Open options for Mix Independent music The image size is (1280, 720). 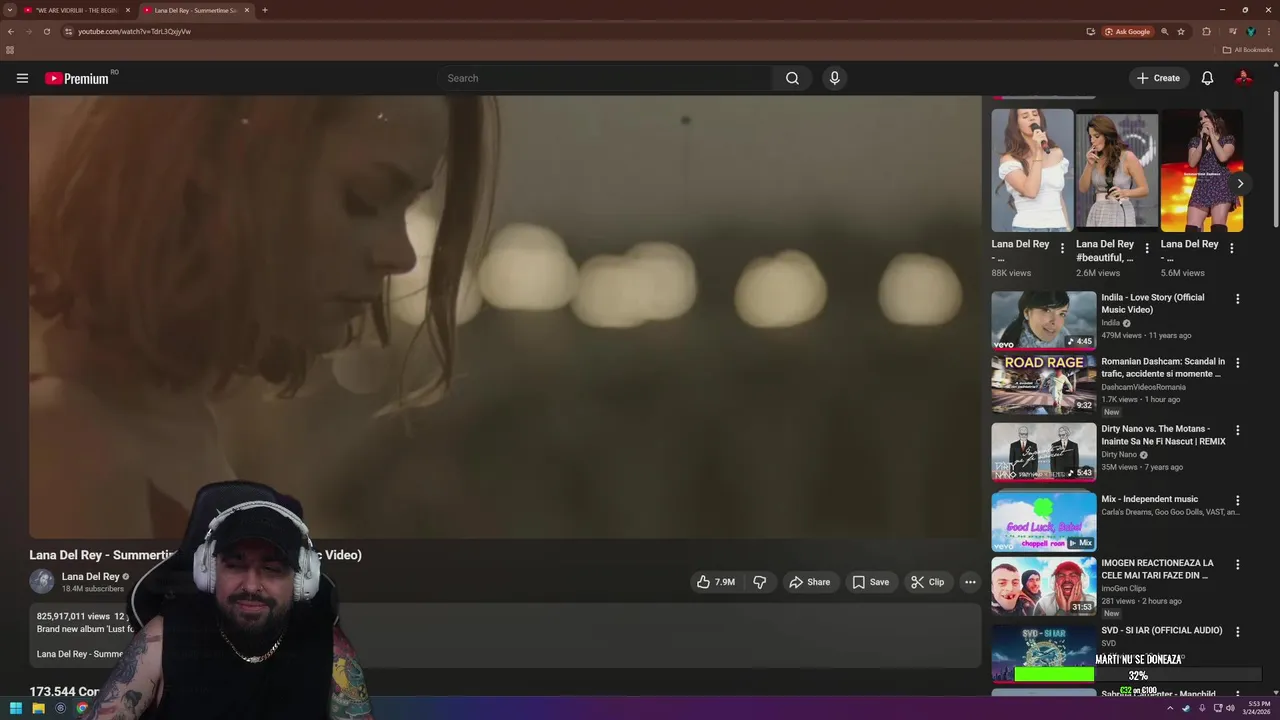click(1237, 500)
